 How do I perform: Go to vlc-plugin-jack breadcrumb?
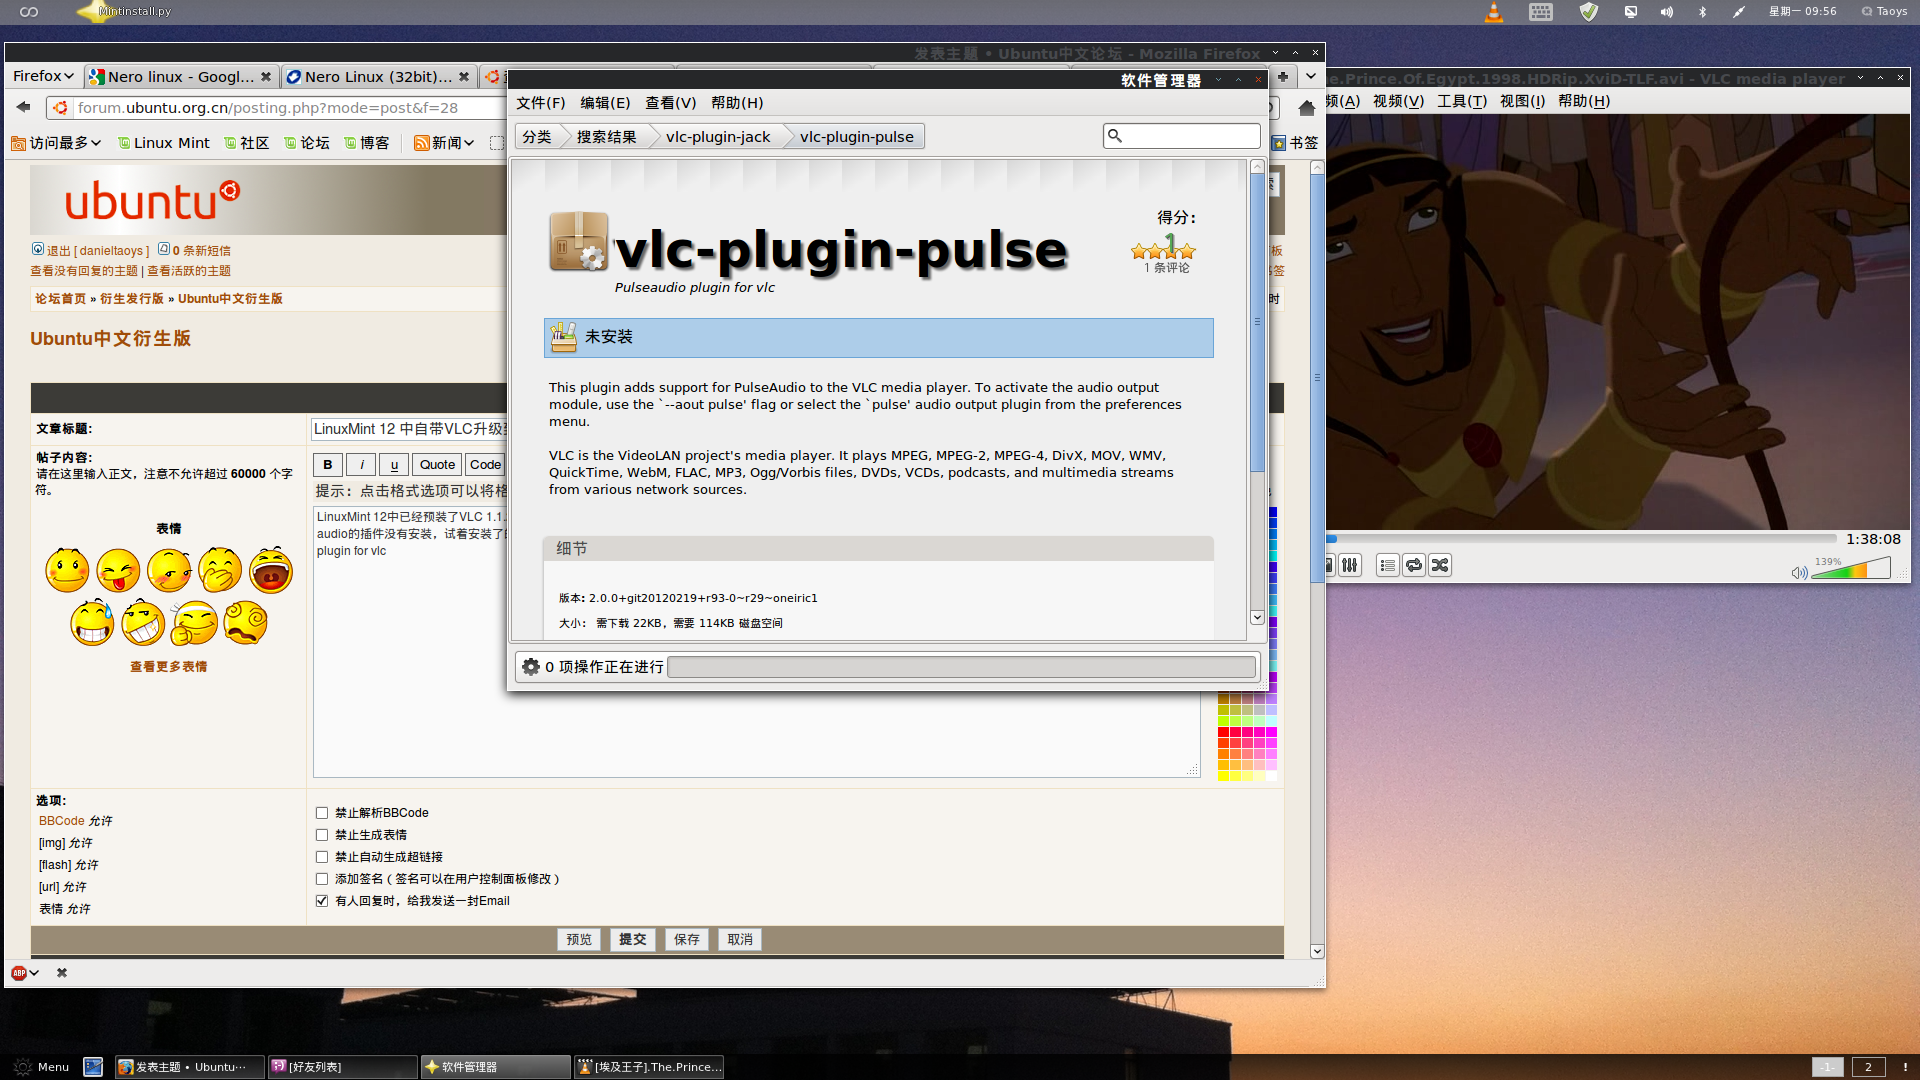(x=718, y=137)
